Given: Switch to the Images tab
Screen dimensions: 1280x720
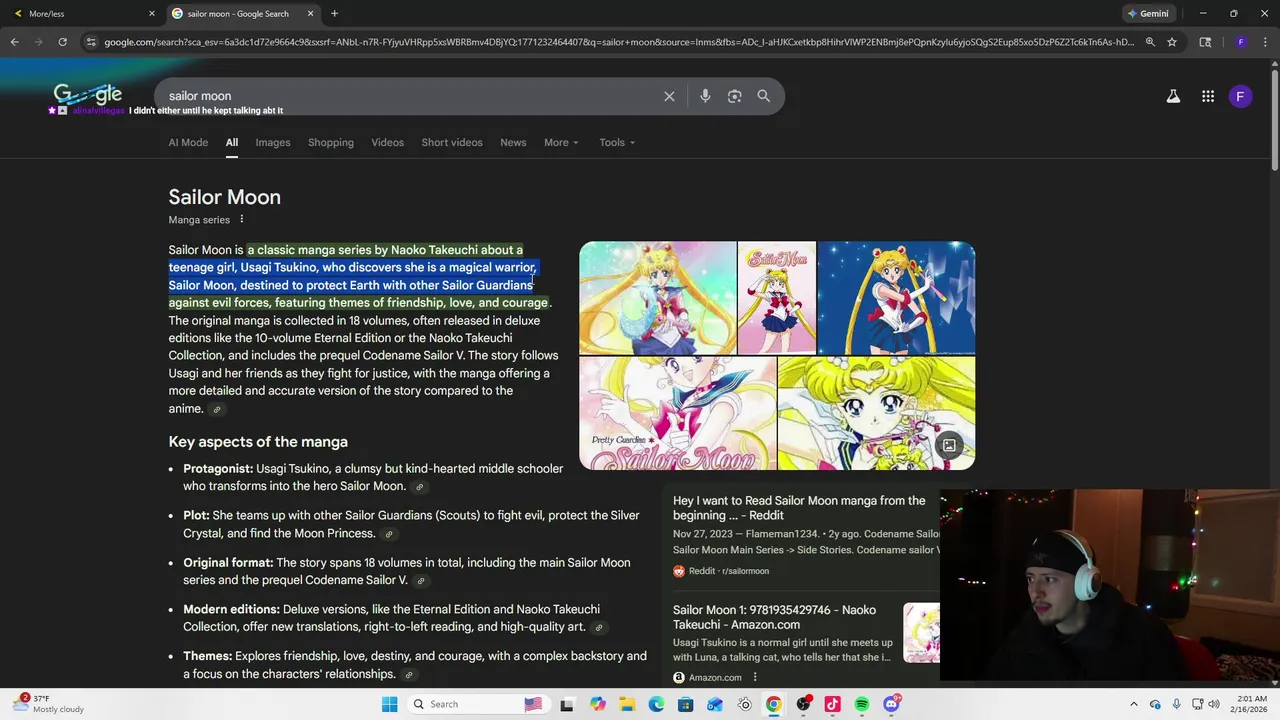Looking at the screenshot, I should 272,142.
